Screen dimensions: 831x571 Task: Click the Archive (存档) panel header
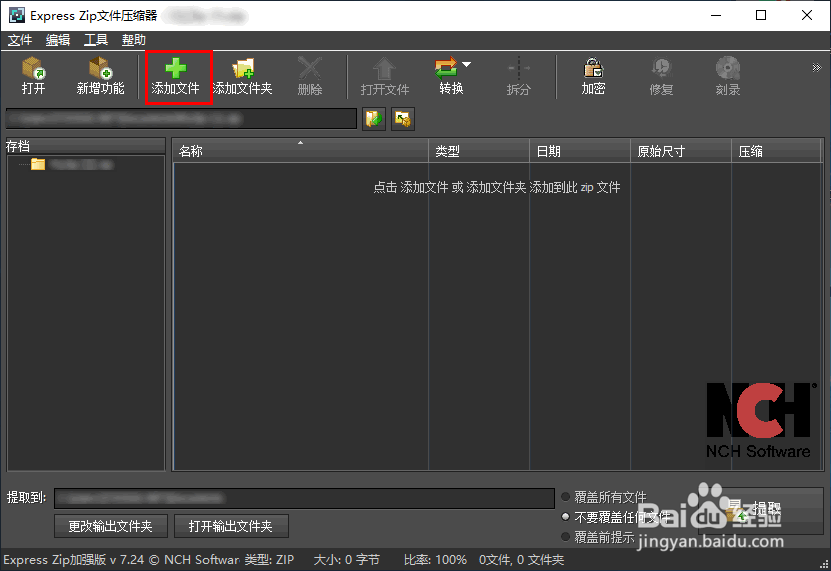pyautogui.click(x=85, y=146)
